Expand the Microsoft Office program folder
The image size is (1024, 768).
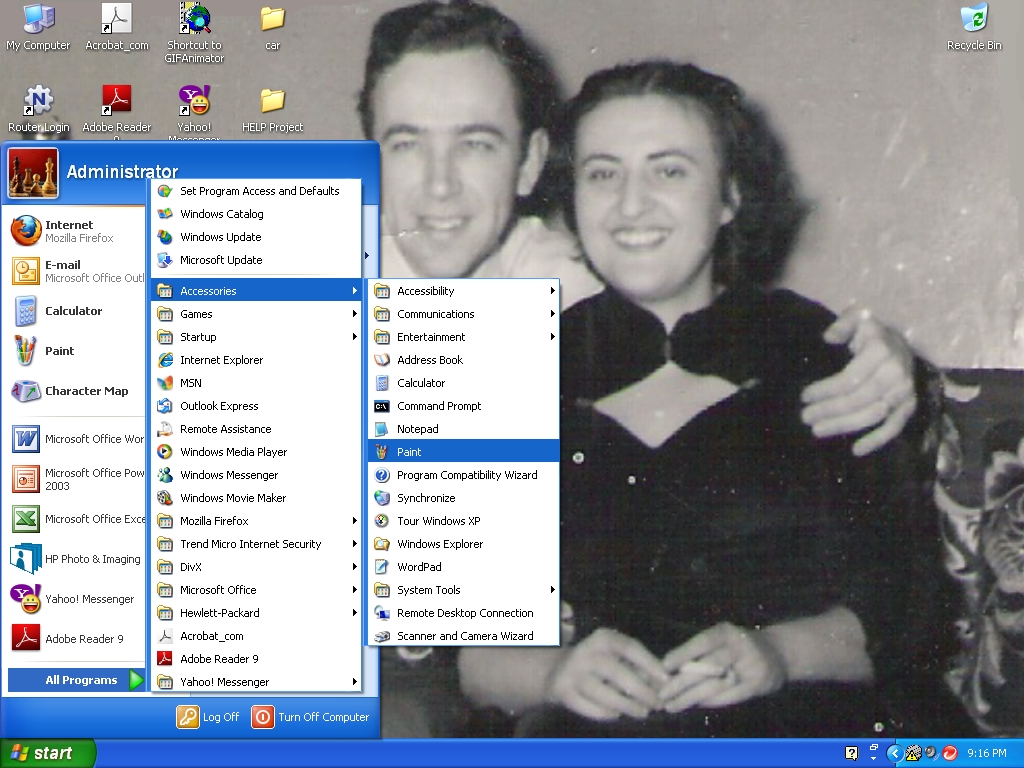click(x=257, y=590)
